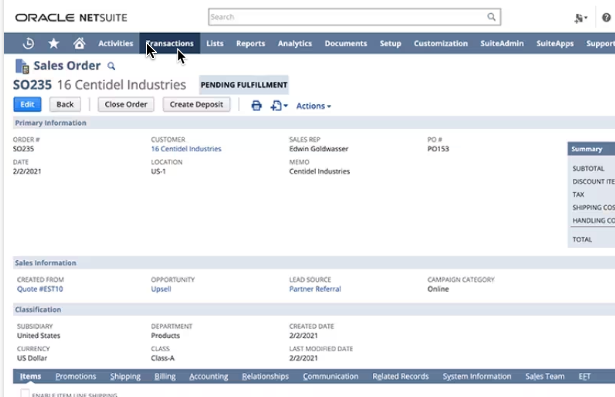Open the Setup menu
Image resolution: width=615 pixels, height=397 pixels.
click(x=390, y=44)
